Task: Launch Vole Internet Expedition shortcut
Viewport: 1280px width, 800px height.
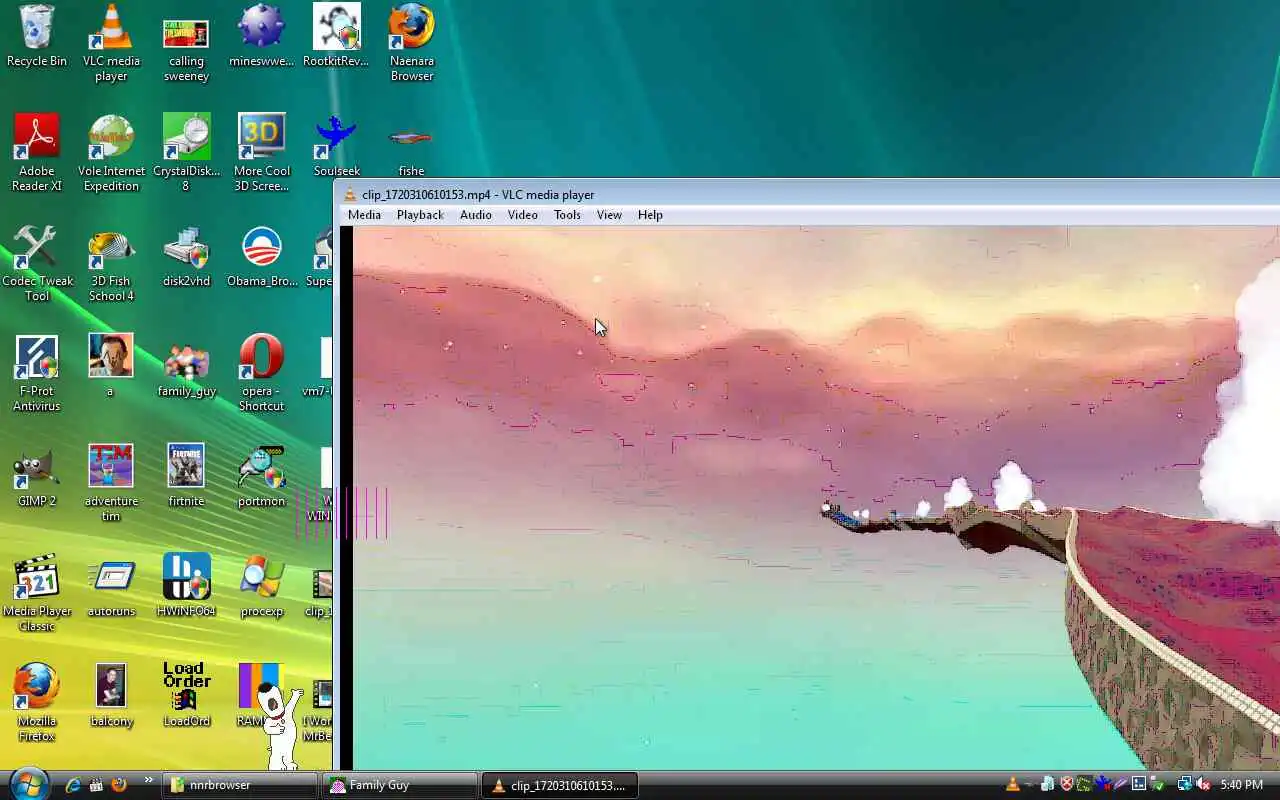Action: tap(111, 154)
